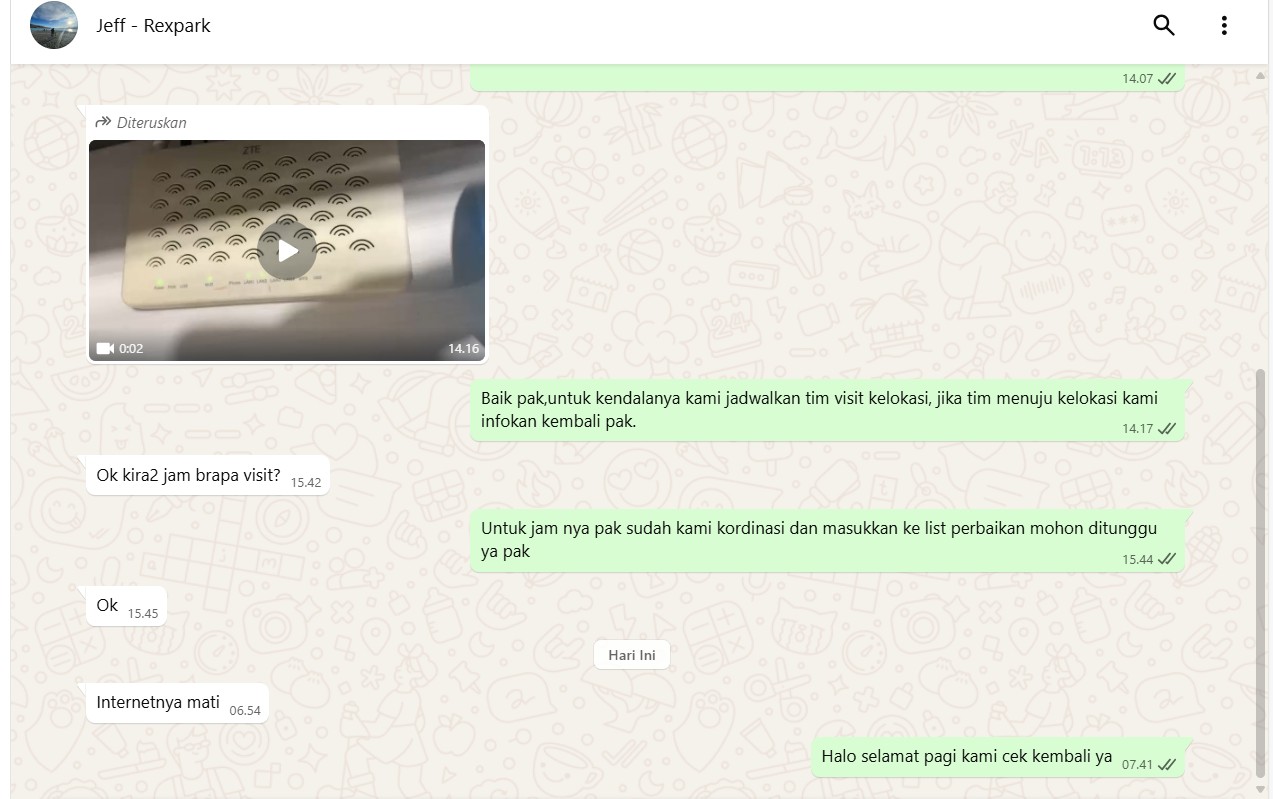This screenshot has height=799, width=1273.
Task: Open the chat search icon
Action: coord(1163,25)
